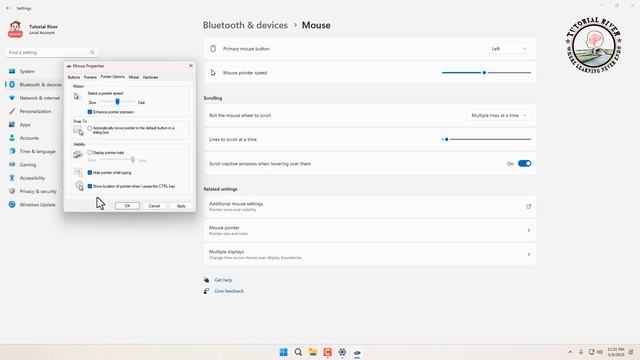Click the Lines to scroll at a time slider
Screen dimensions: 640x360
point(487,140)
